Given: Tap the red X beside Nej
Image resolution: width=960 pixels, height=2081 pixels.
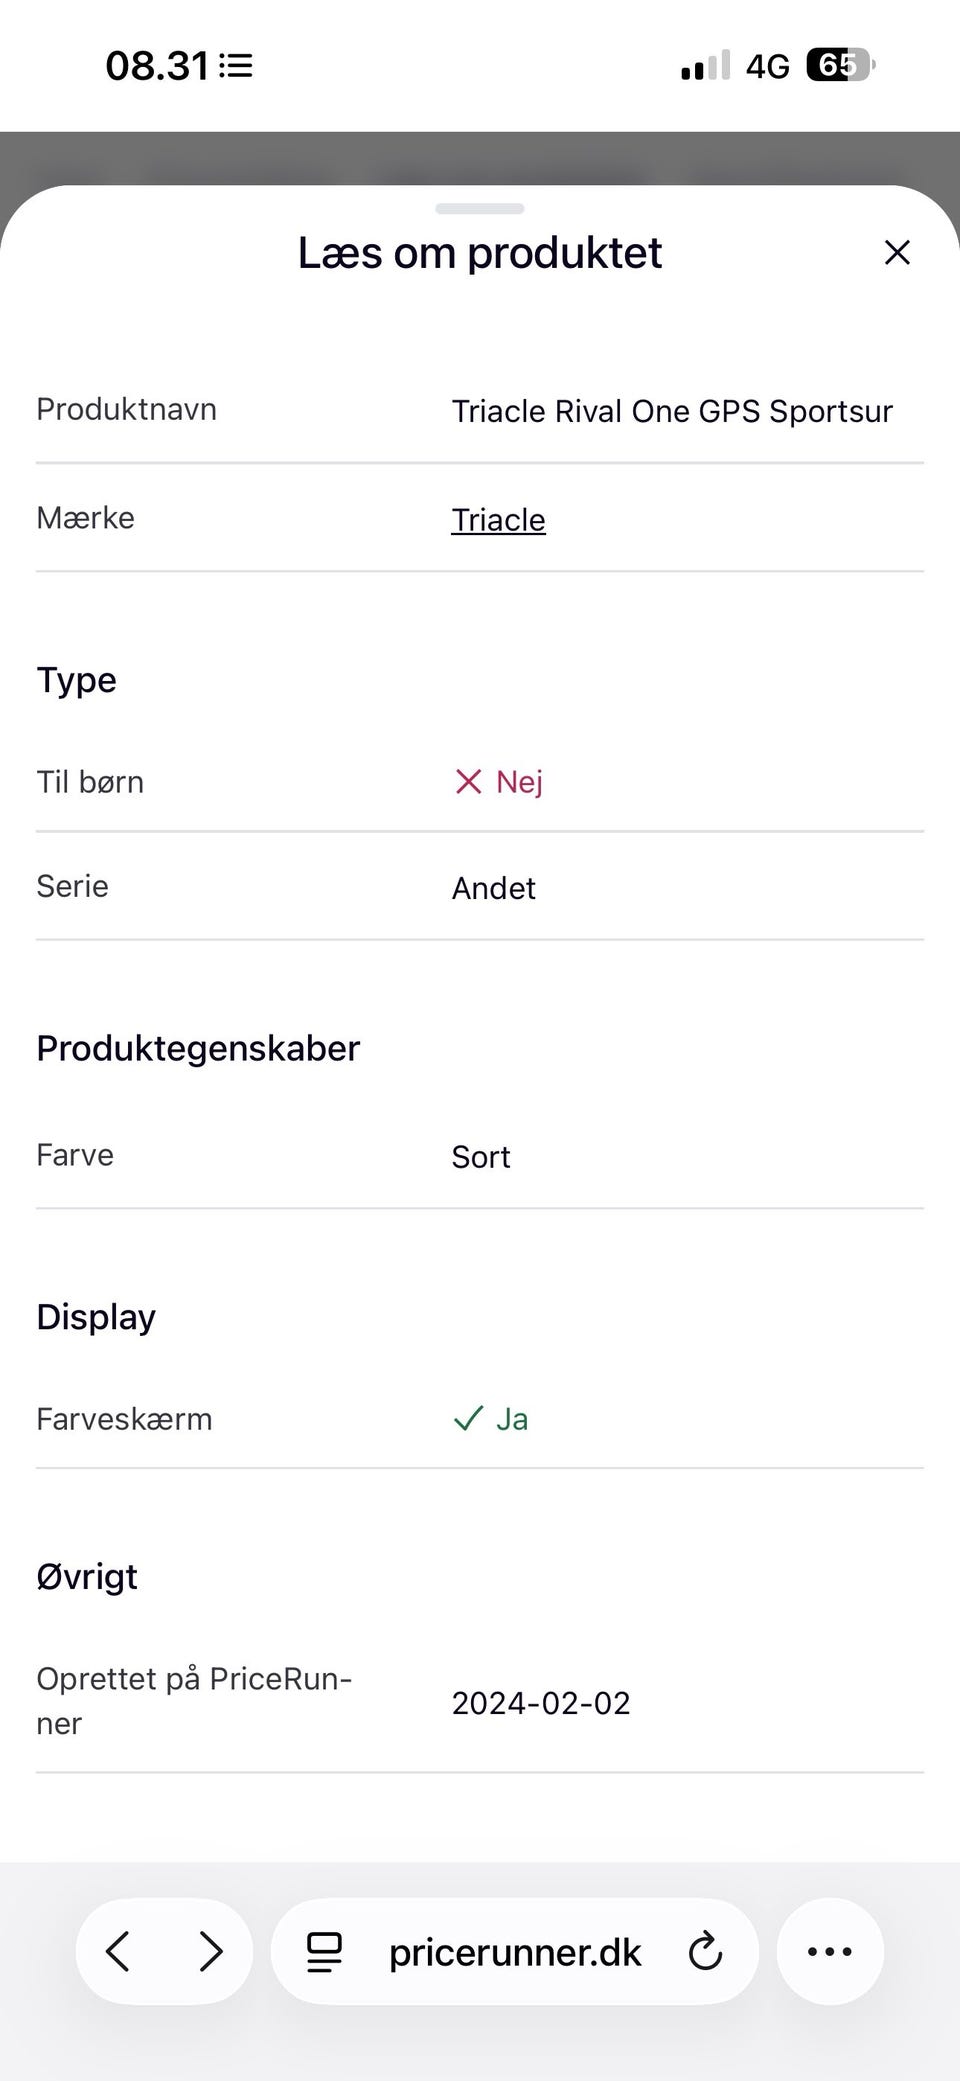Looking at the screenshot, I should 468,782.
